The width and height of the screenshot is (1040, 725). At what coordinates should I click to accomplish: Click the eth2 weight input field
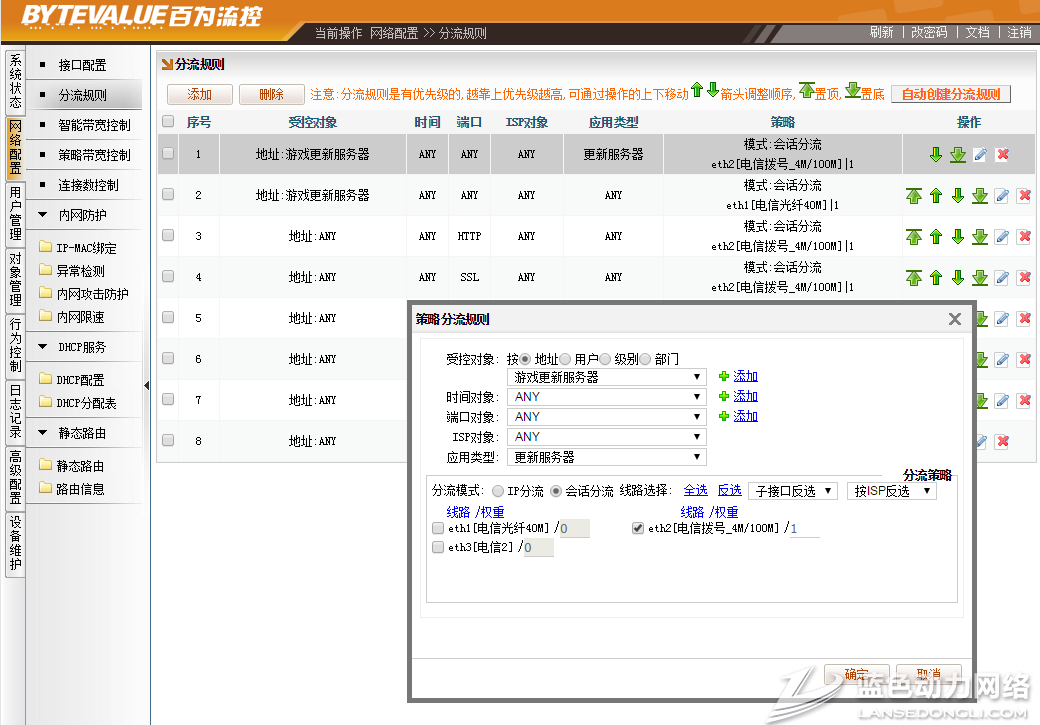(x=803, y=528)
